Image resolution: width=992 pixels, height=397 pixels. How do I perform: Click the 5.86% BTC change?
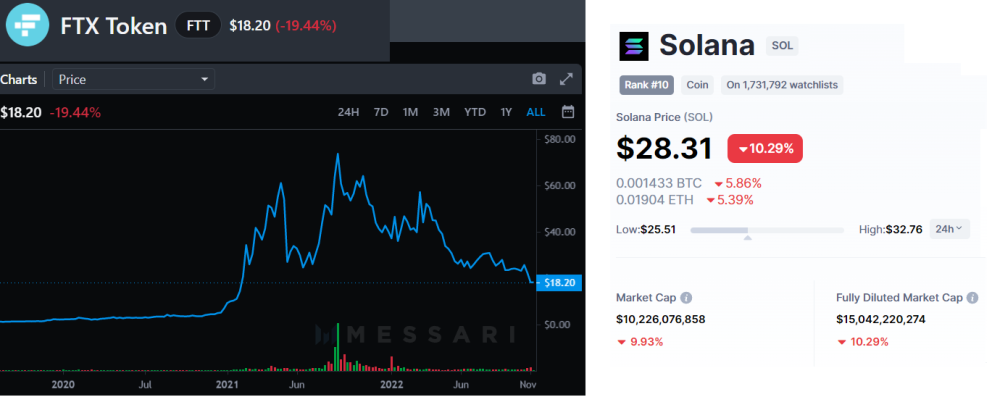[x=738, y=183]
